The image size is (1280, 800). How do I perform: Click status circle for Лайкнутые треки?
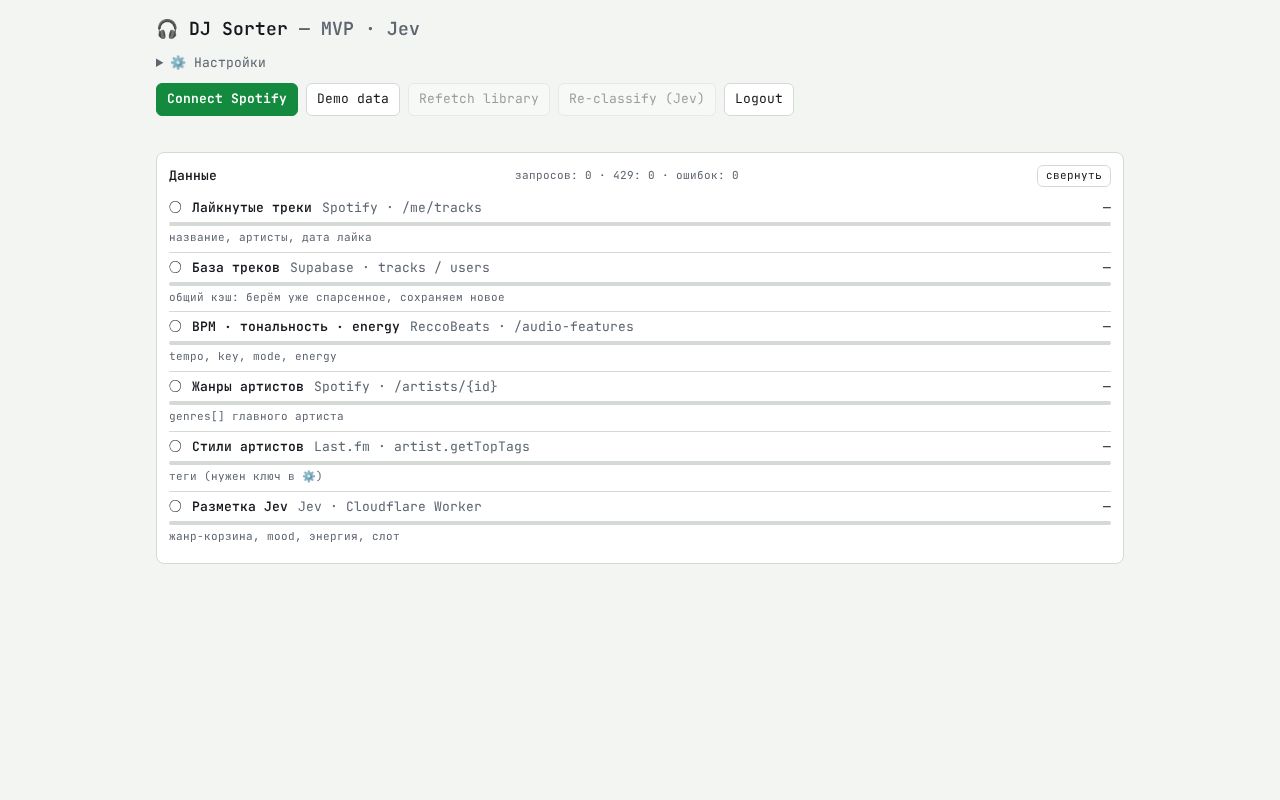[175, 207]
